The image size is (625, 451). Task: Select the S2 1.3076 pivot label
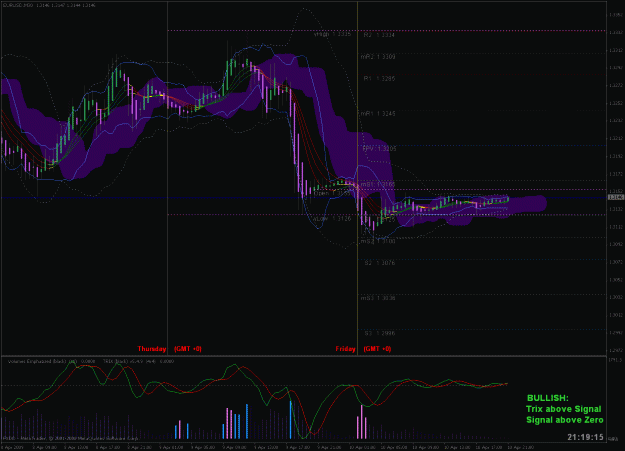pyautogui.click(x=379, y=263)
